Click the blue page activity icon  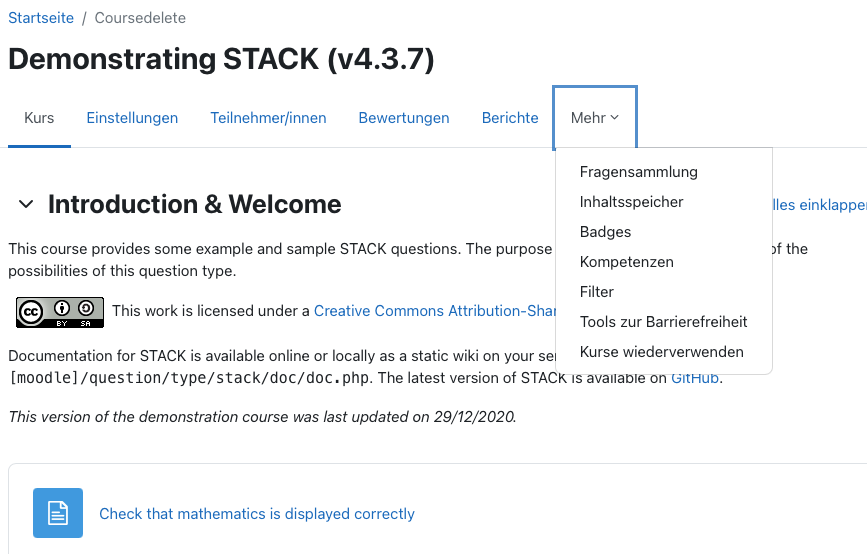pyautogui.click(x=58, y=513)
